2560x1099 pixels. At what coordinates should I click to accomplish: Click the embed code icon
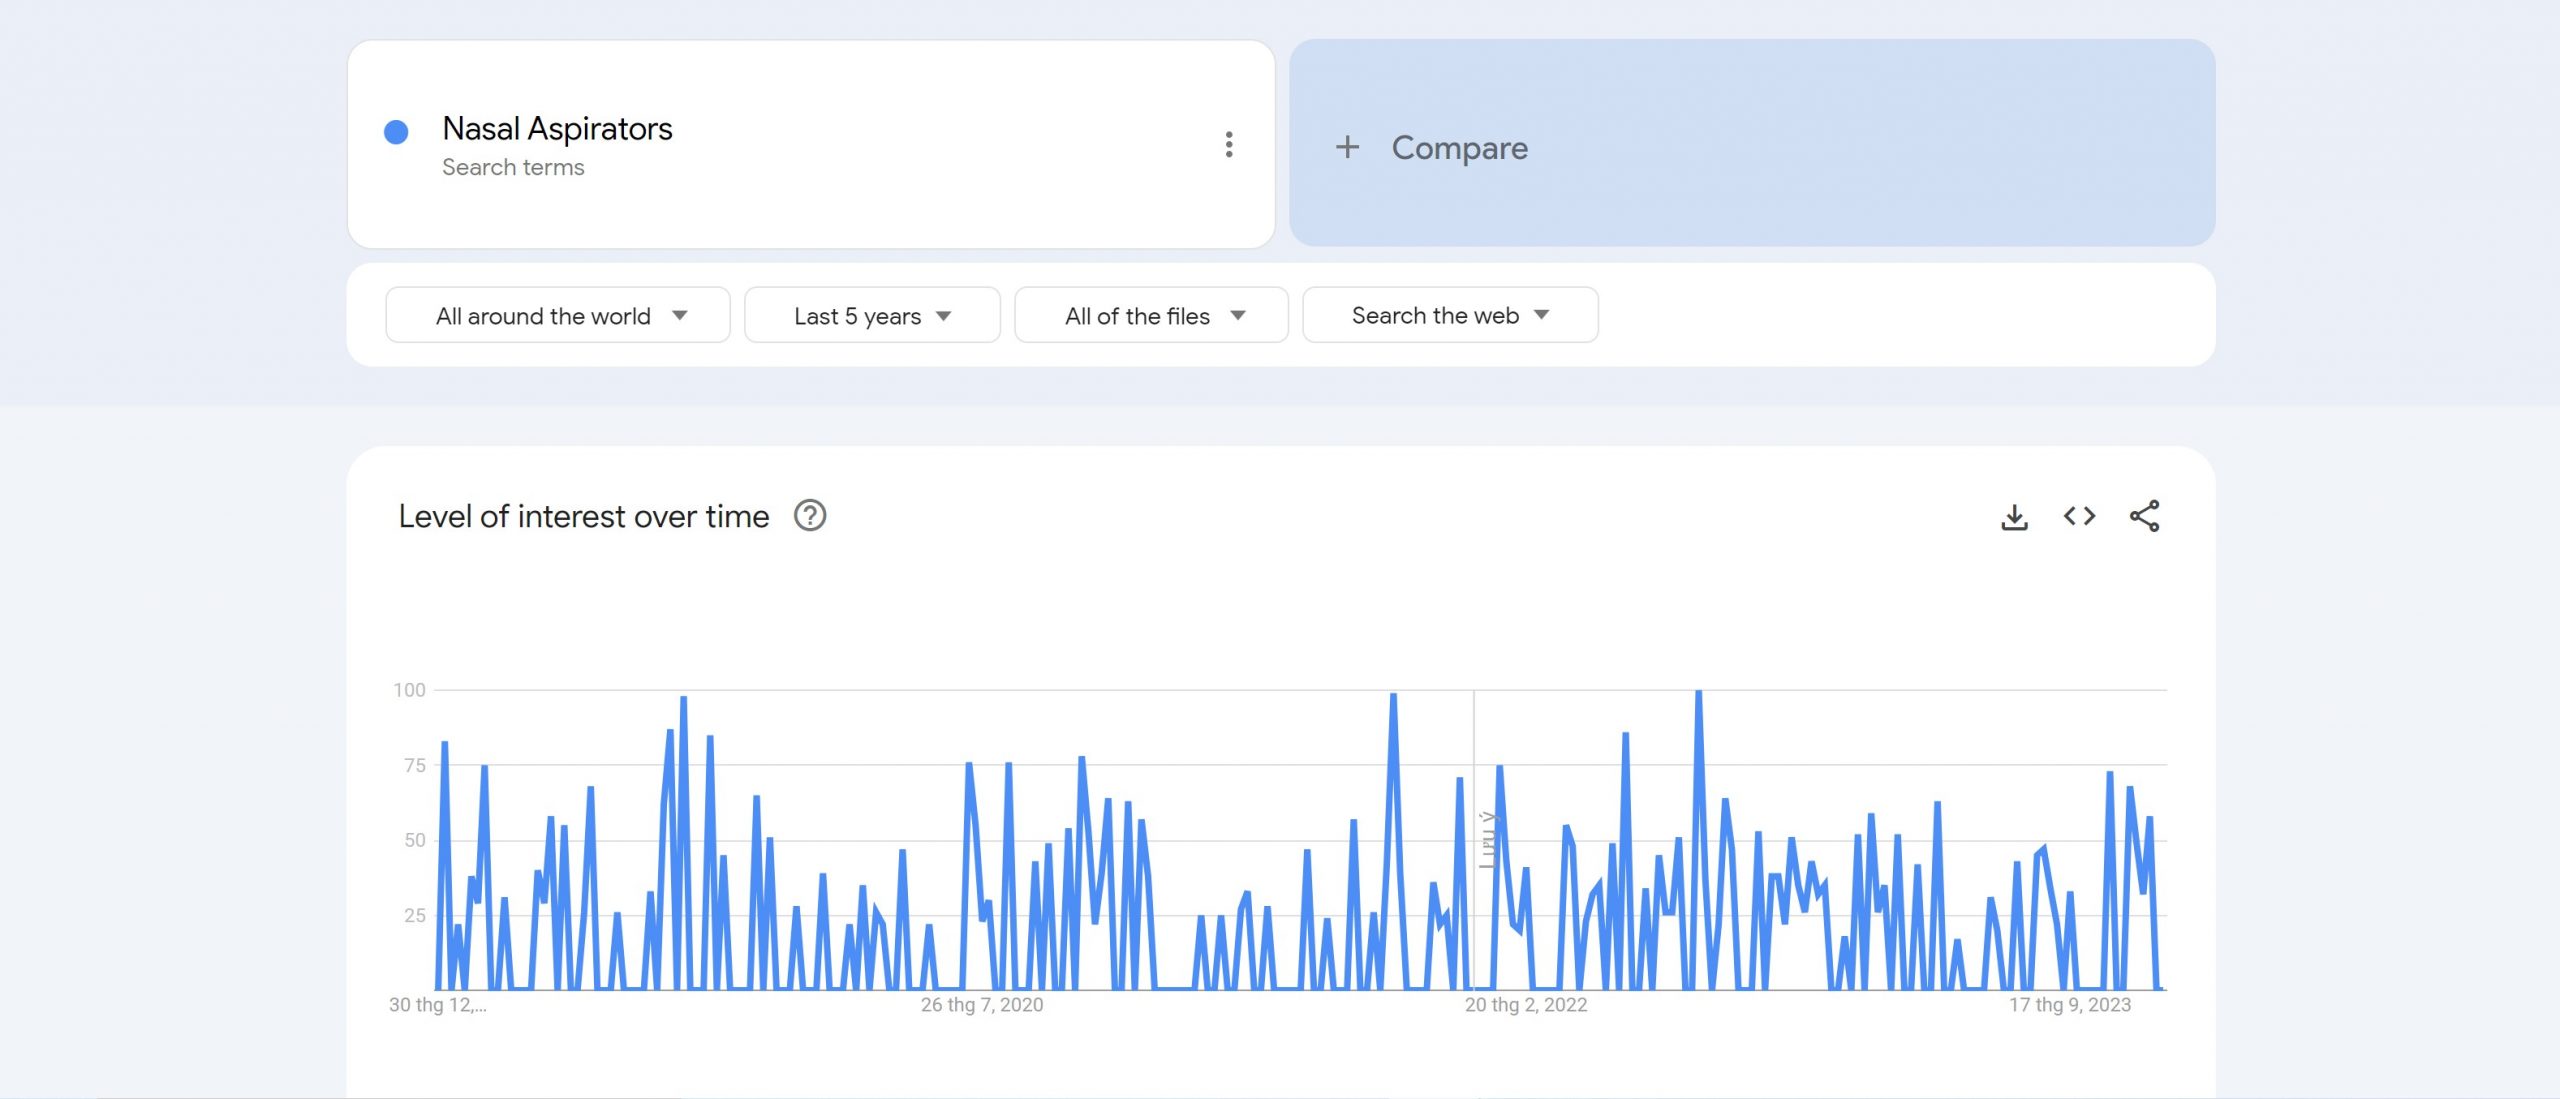(2079, 517)
